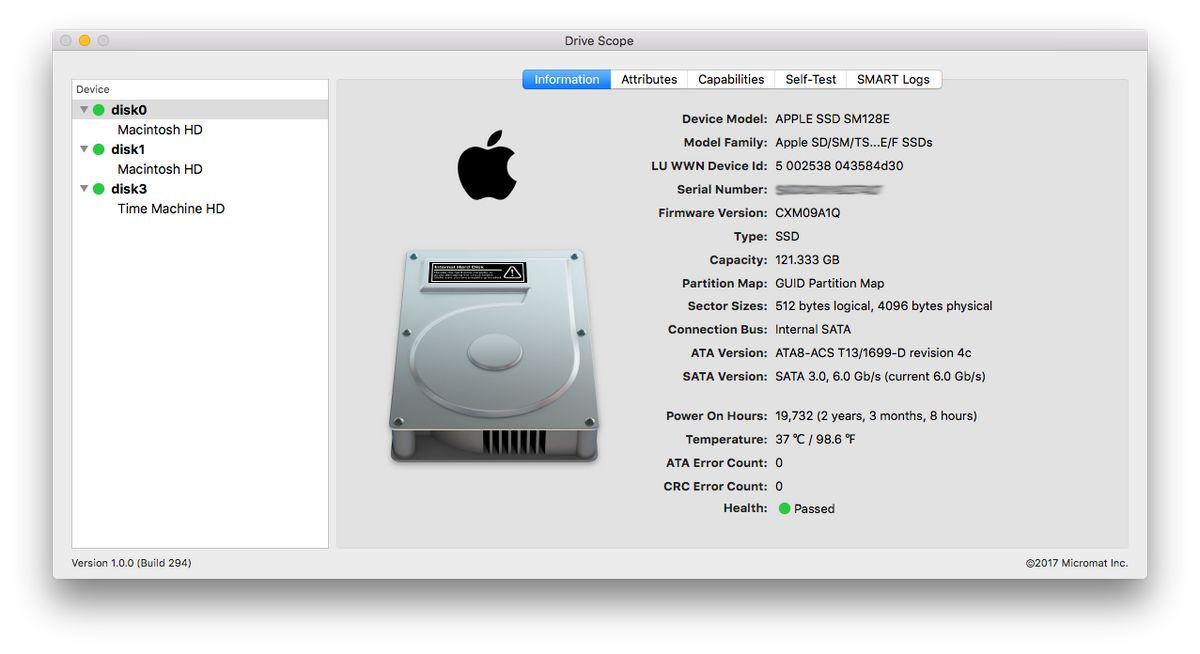
Task: Click the green status dot beside disk0
Action: 98,110
